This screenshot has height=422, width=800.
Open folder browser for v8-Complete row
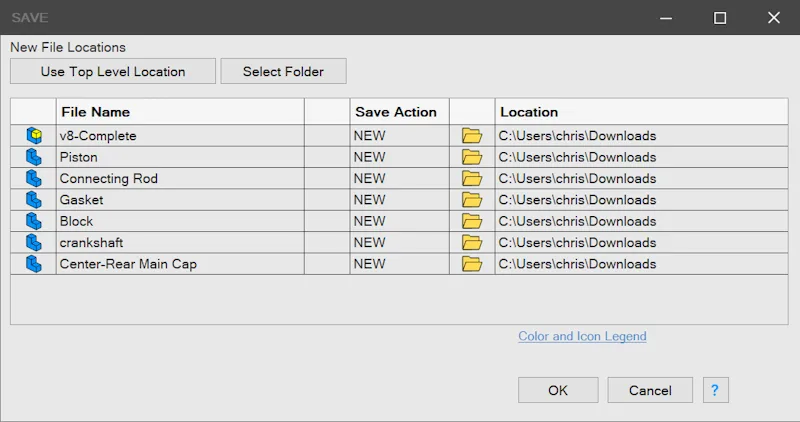pos(472,136)
